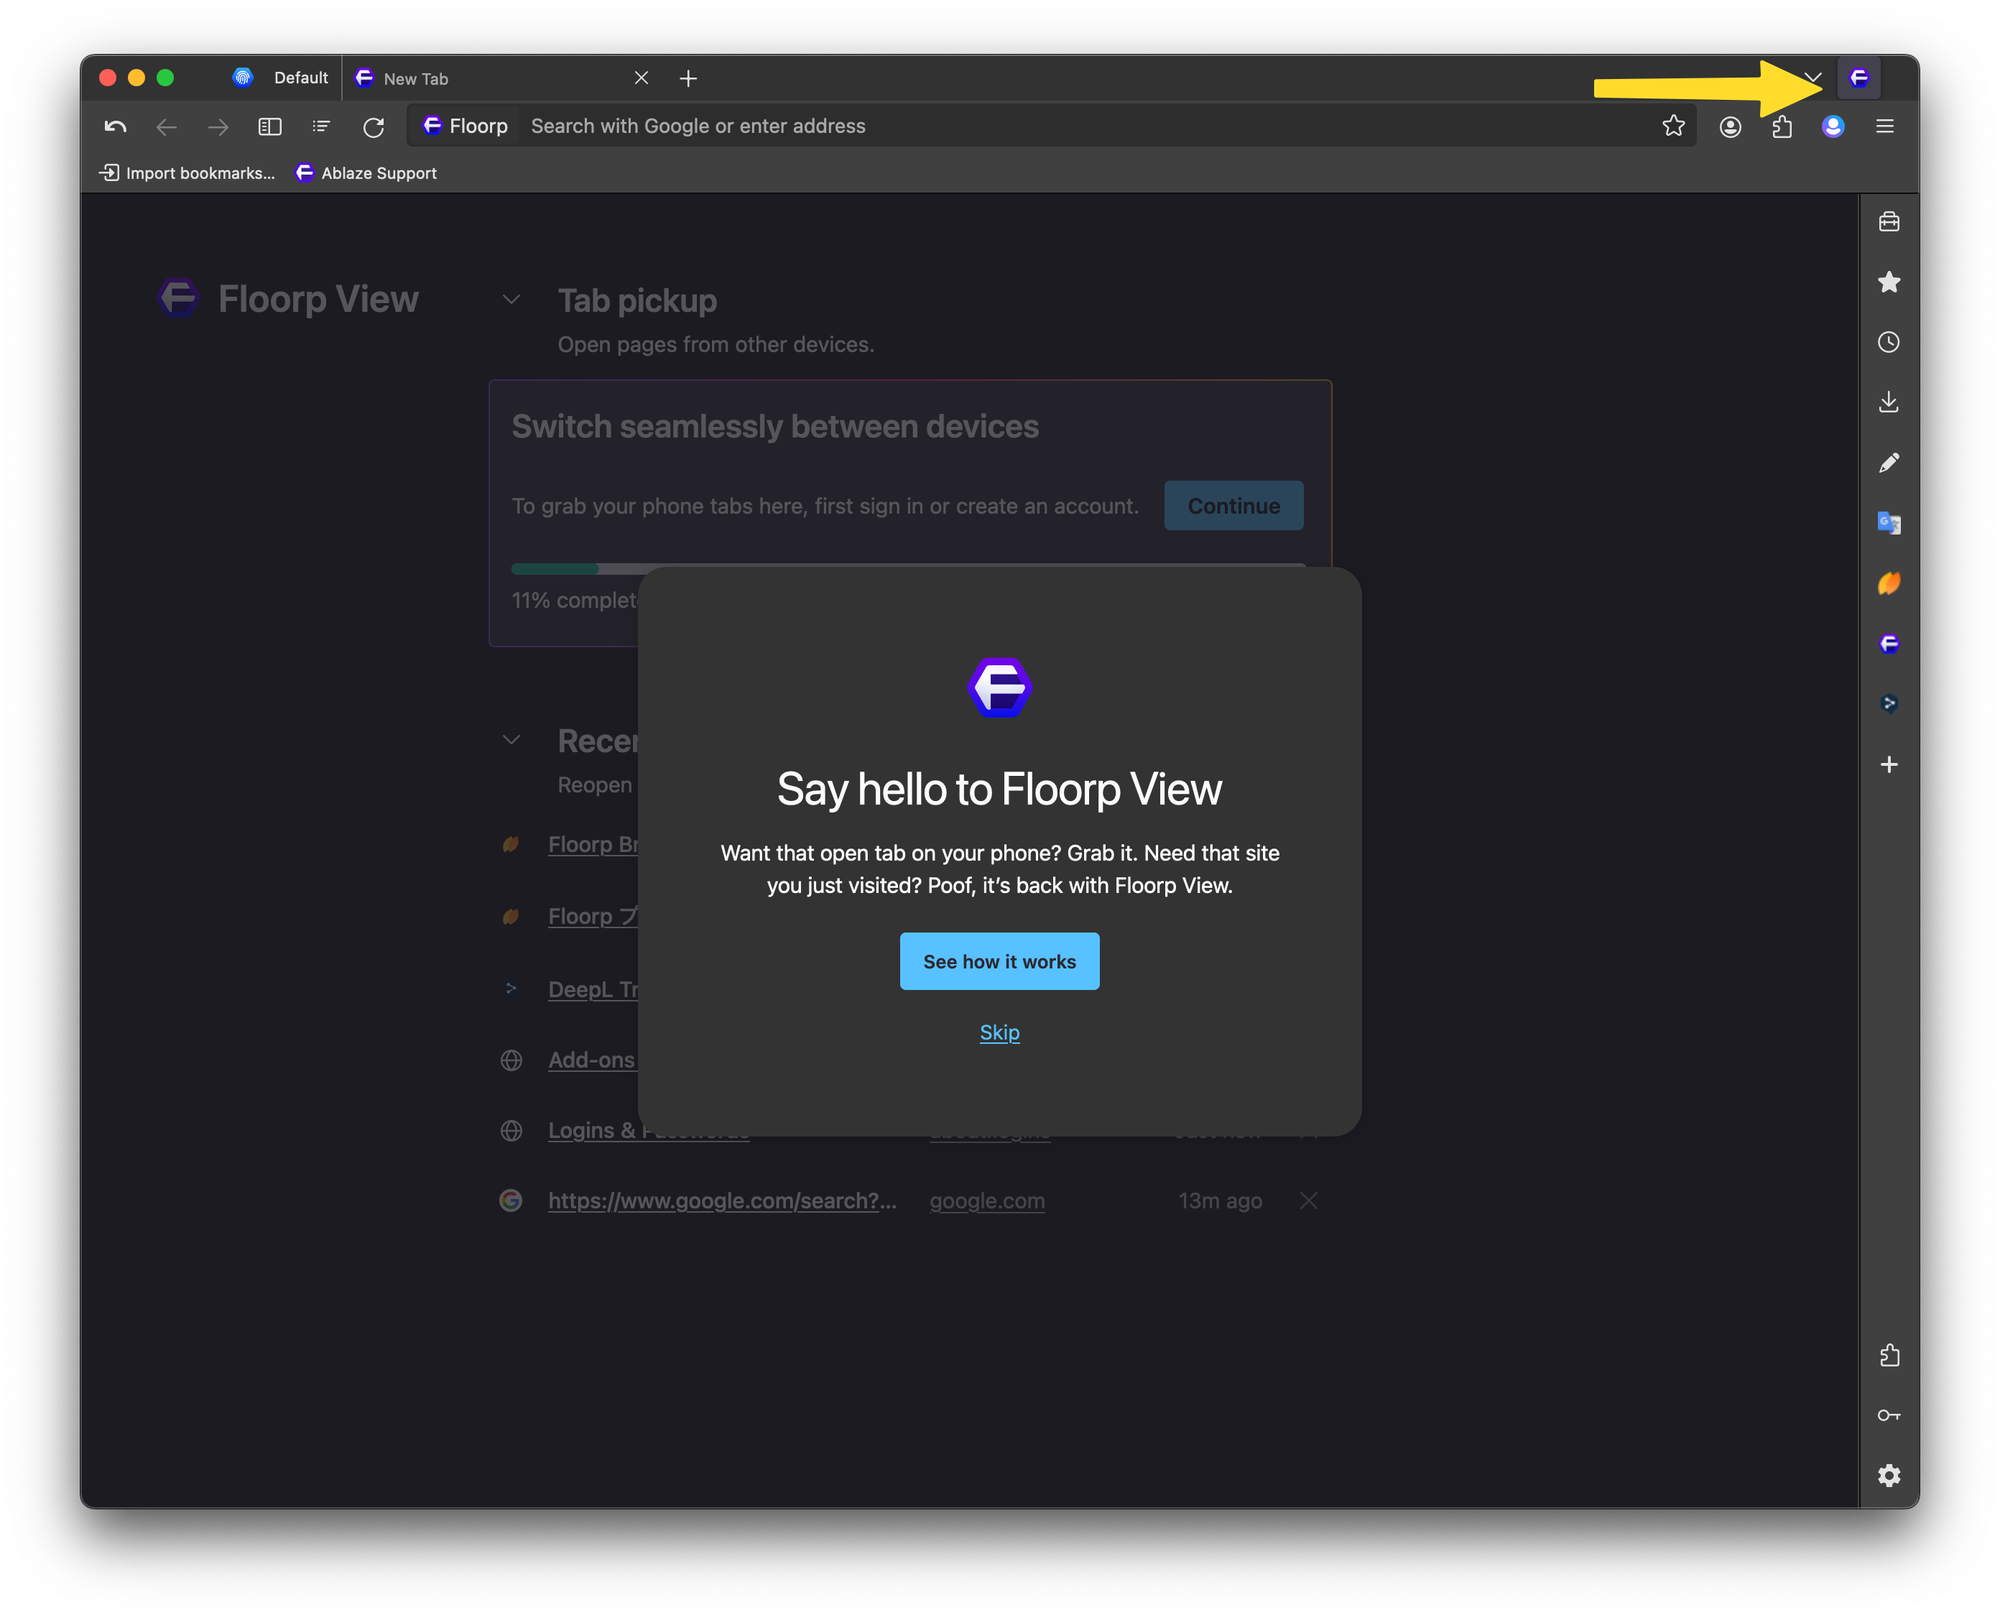Close the New Tab tab

[642, 78]
